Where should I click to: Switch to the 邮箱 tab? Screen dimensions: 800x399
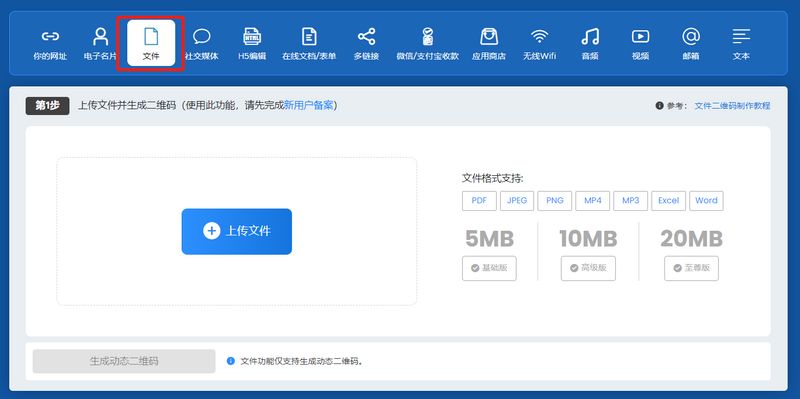coord(691,44)
